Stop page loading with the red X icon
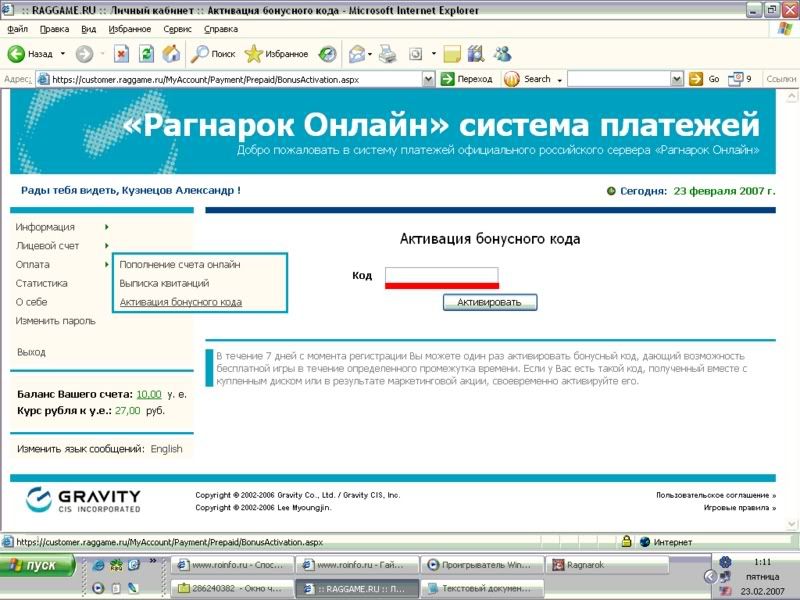The height and width of the screenshot is (600, 800). click(121, 54)
